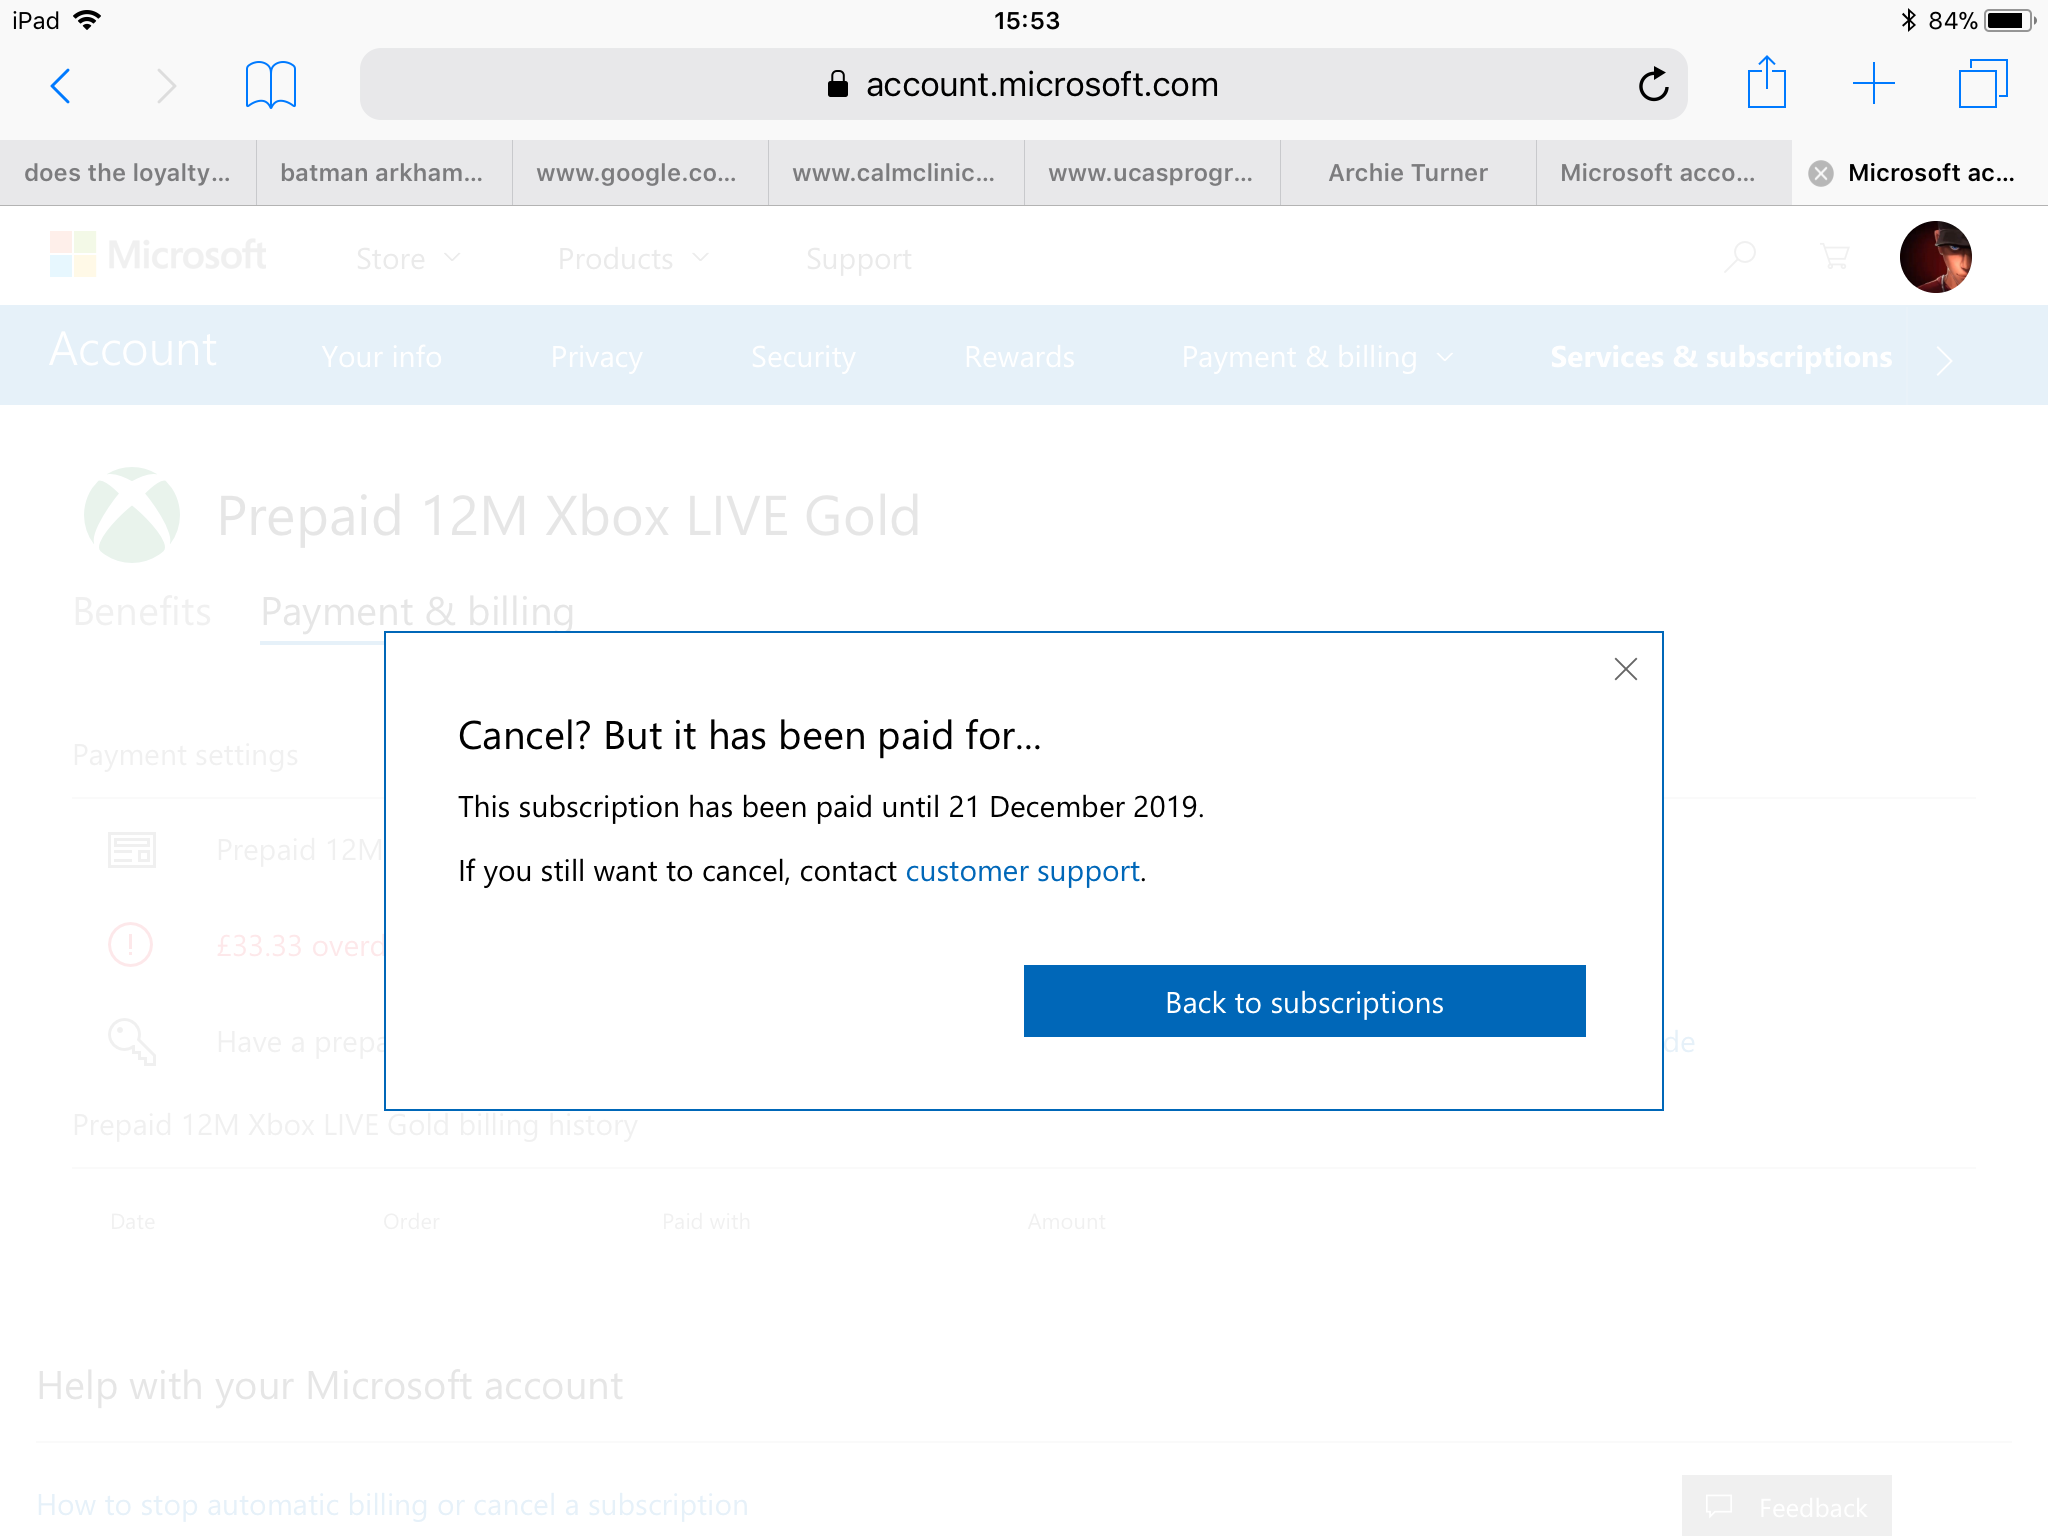Expand the Products navigation dropdown
This screenshot has height=1536, width=2048.
pyautogui.click(x=629, y=258)
